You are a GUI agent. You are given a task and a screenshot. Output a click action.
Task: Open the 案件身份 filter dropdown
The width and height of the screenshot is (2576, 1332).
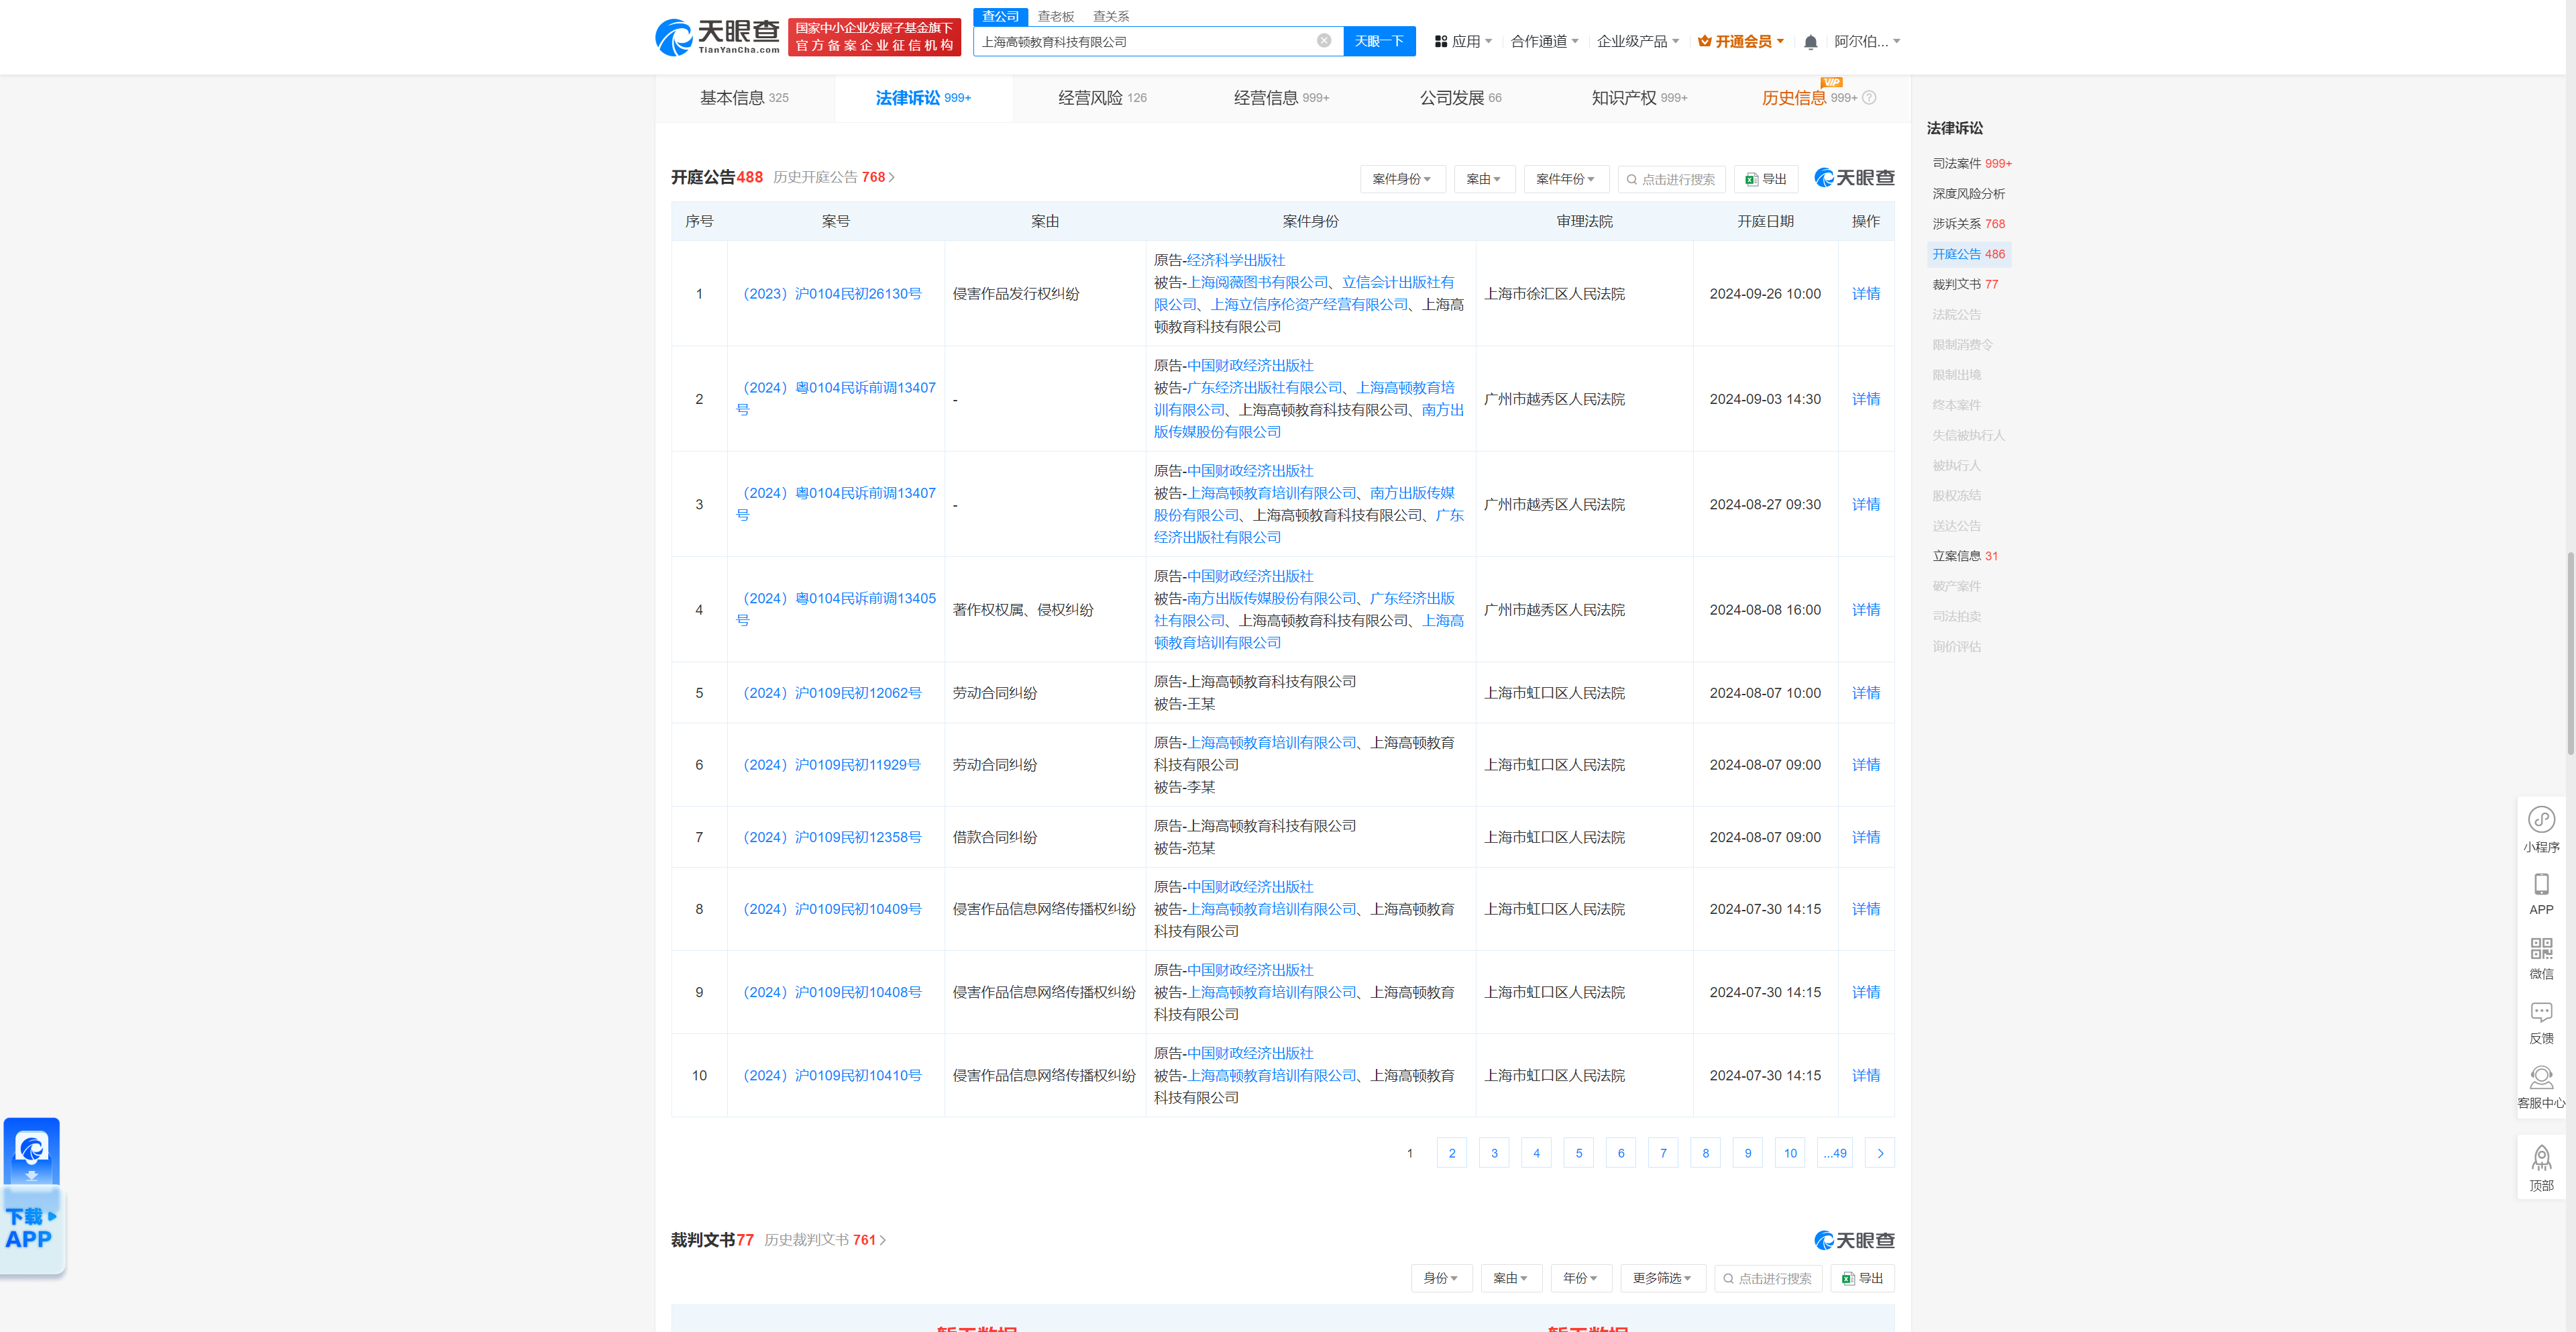1402,178
